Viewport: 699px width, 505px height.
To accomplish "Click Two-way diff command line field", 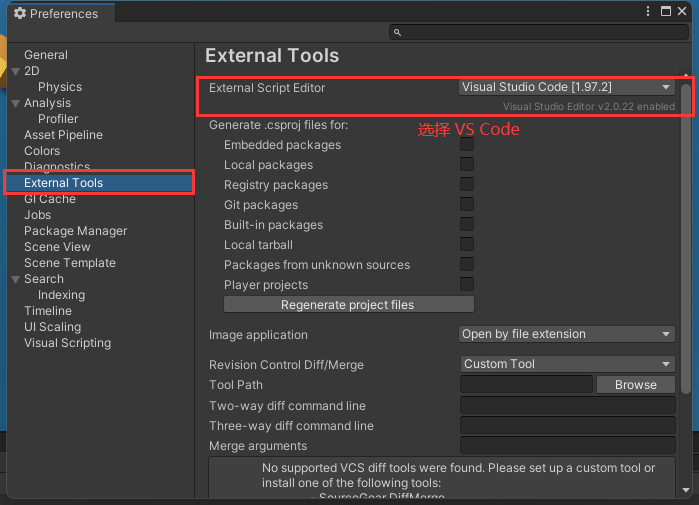I will (567, 406).
